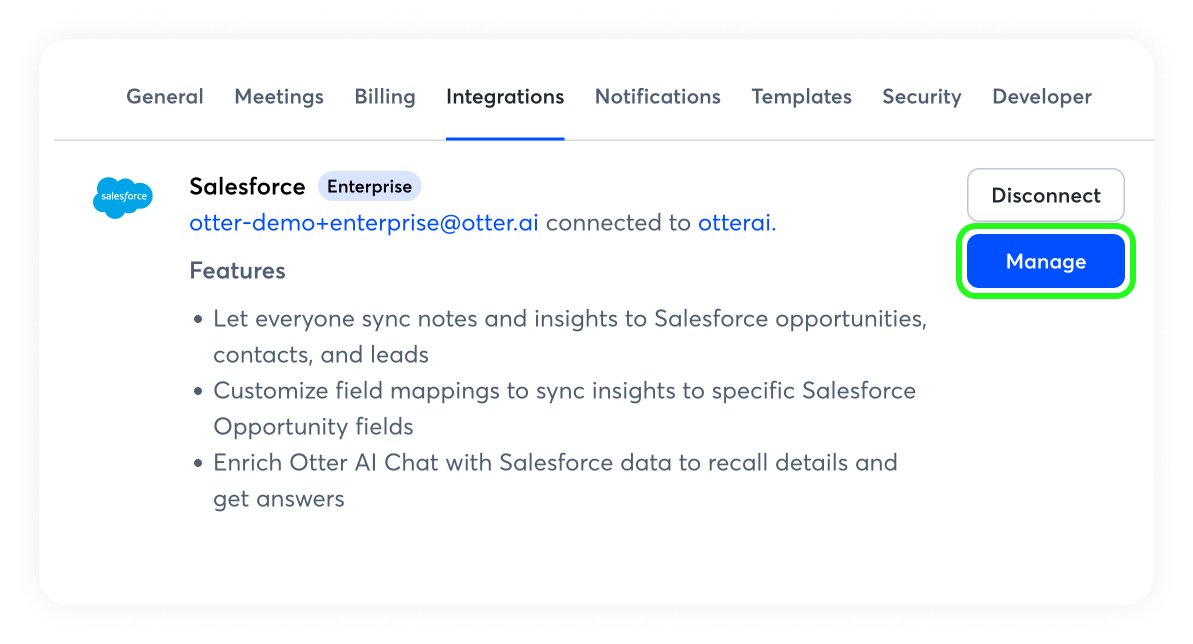The image size is (1193, 644).
Task: Open the Security tab
Action: 922,97
